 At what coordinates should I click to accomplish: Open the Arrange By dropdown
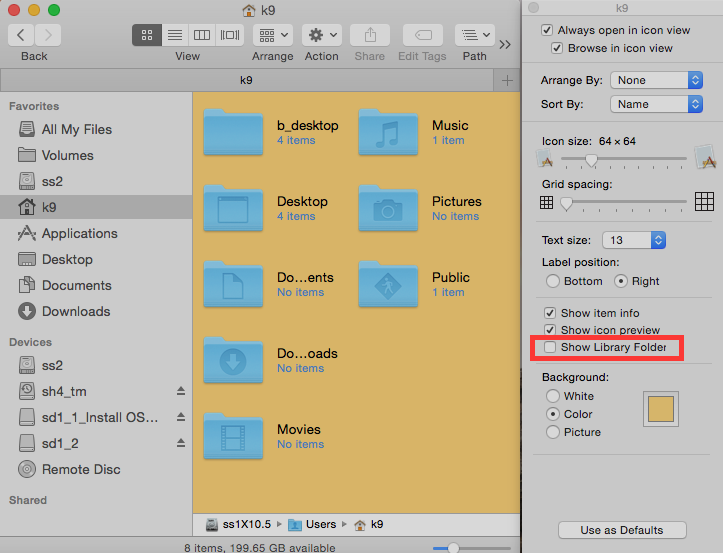tap(657, 80)
